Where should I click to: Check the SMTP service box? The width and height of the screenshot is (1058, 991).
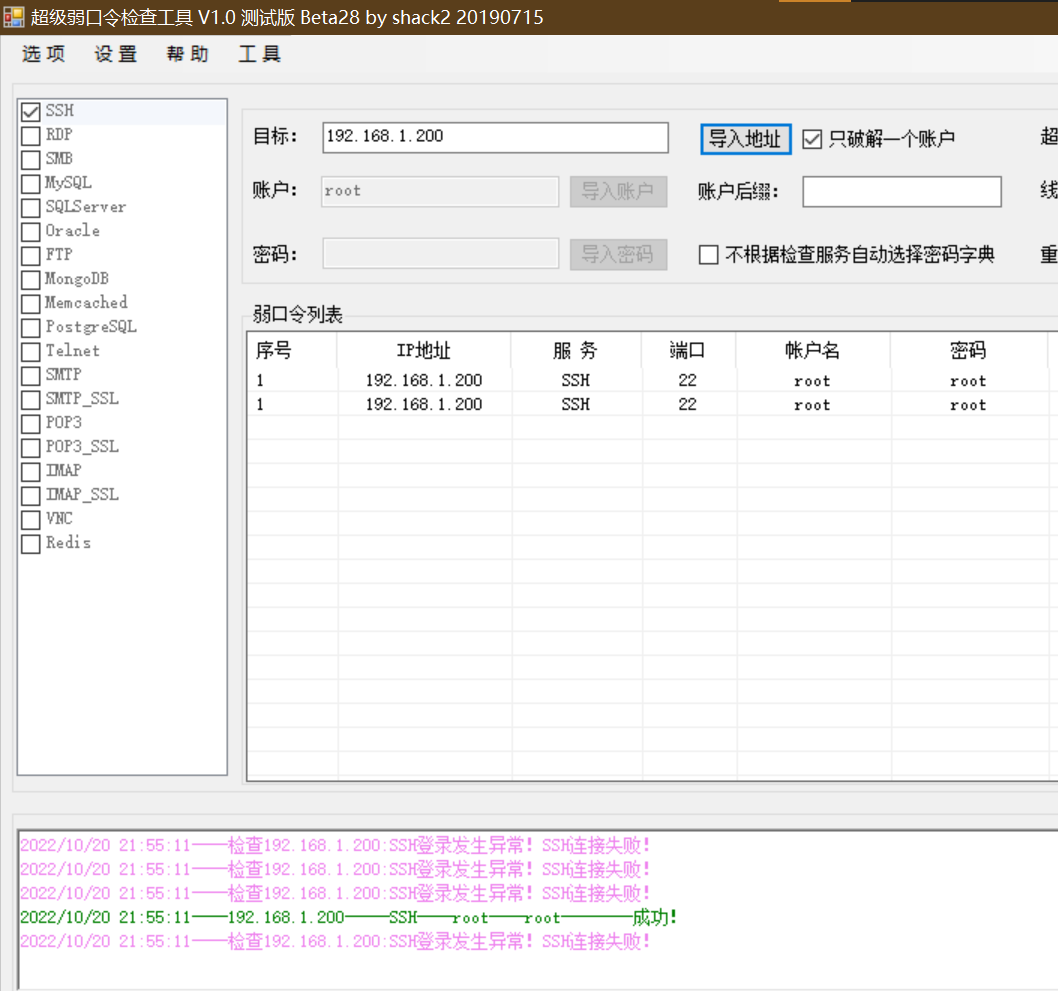coord(31,375)
